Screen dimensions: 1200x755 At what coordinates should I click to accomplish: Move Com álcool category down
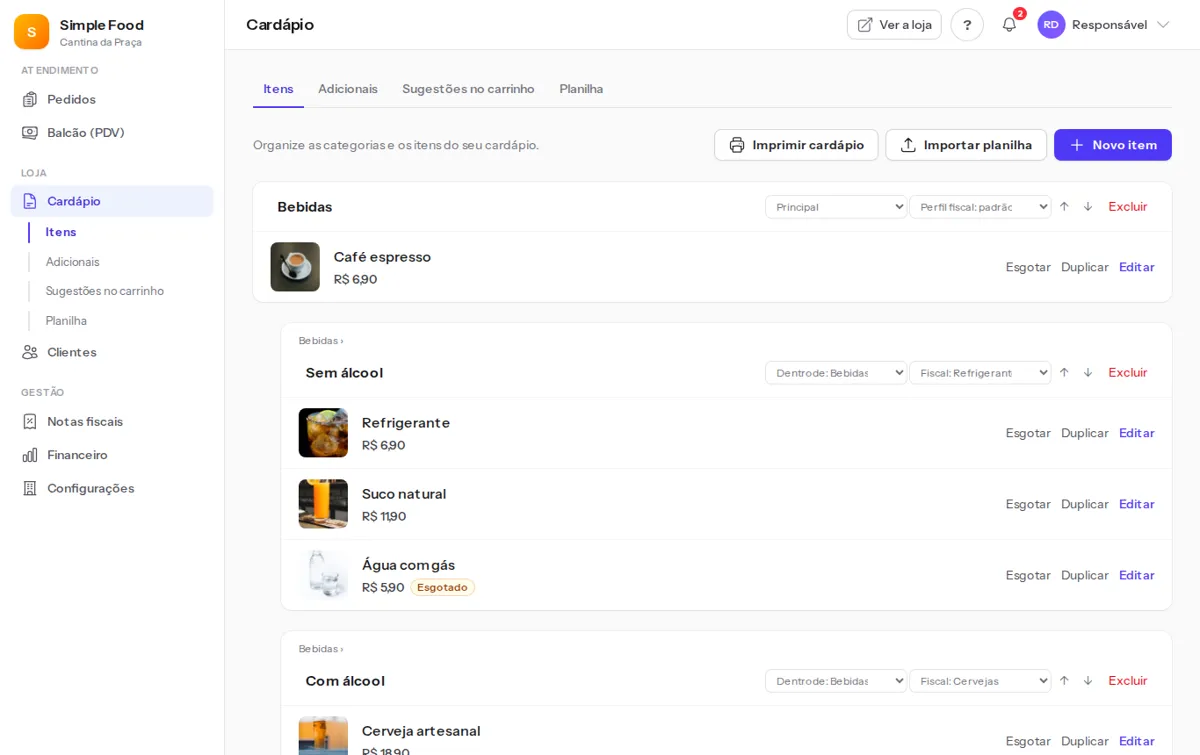pos(1088,681)
